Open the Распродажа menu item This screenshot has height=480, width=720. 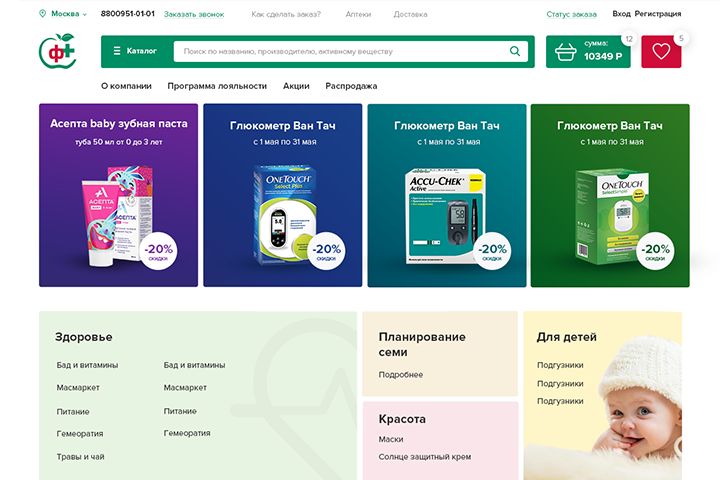(351, 86)
